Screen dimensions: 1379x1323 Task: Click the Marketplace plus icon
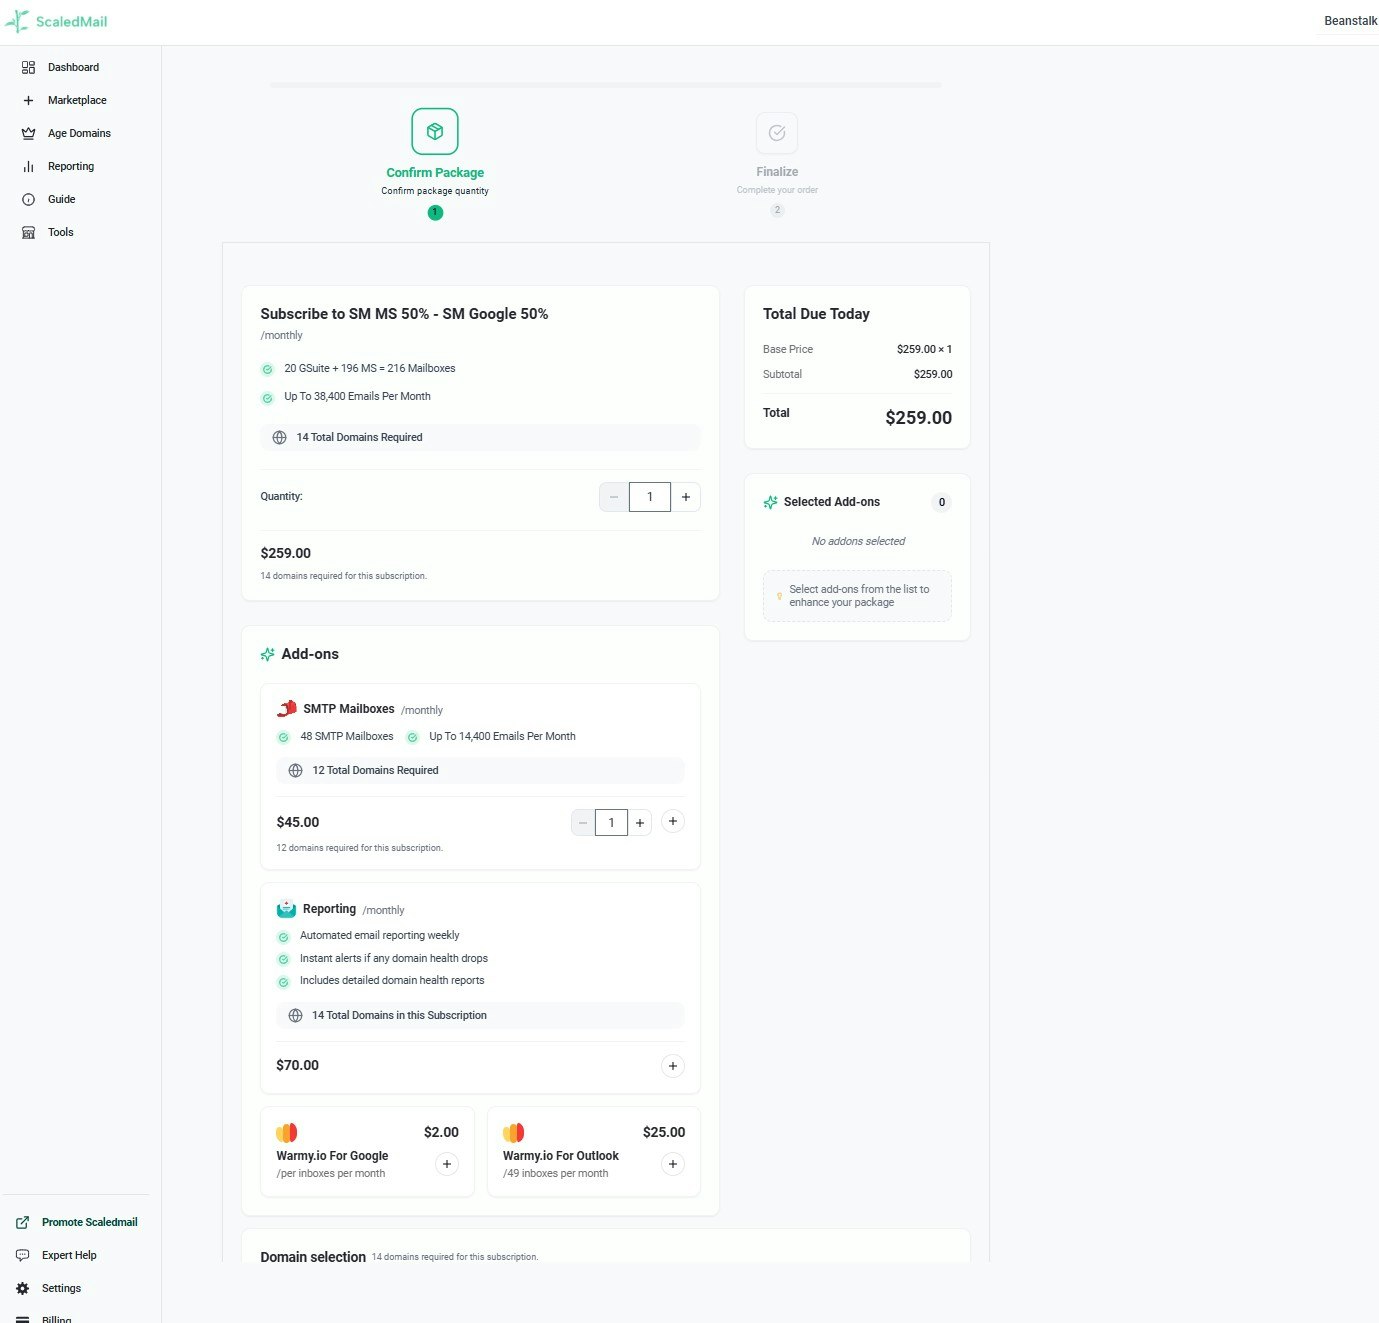point(28,100)
